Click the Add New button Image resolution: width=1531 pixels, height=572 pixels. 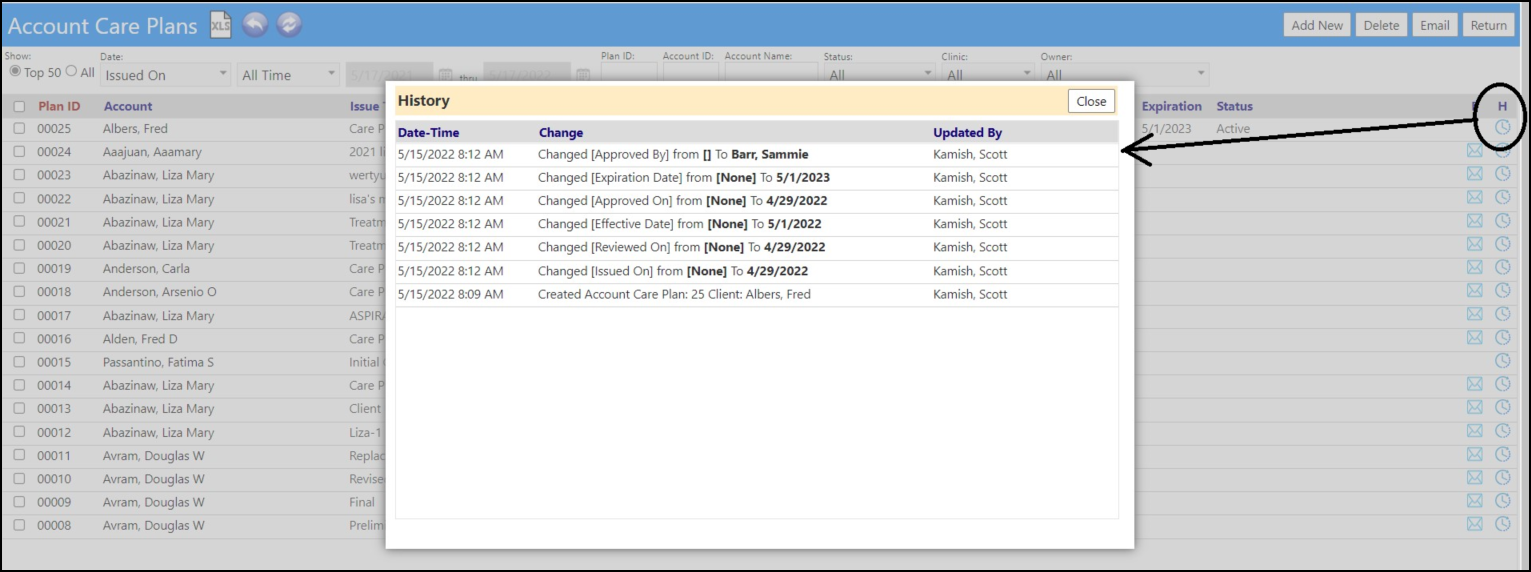(1317, 25)
